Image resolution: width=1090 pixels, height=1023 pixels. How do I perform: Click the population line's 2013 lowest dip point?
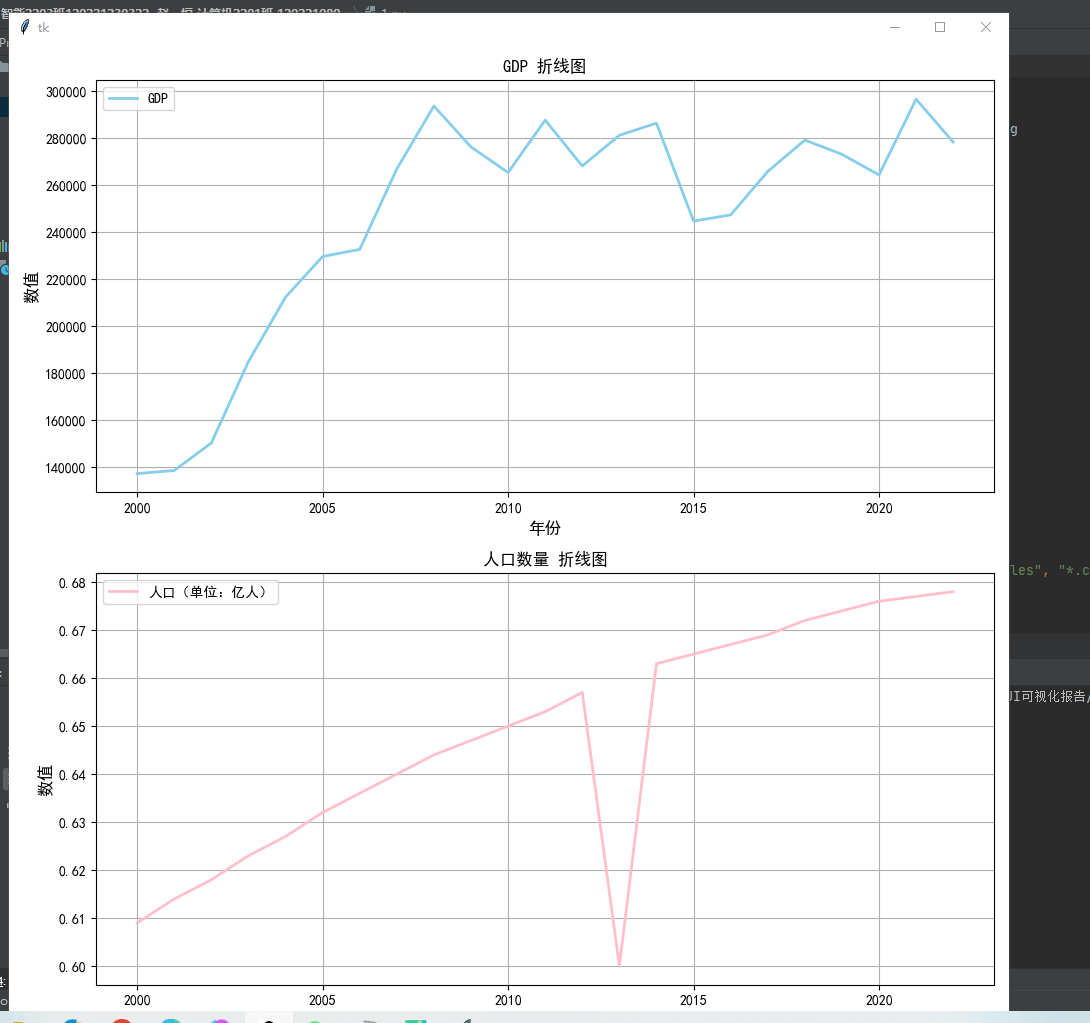coord(619,965)
